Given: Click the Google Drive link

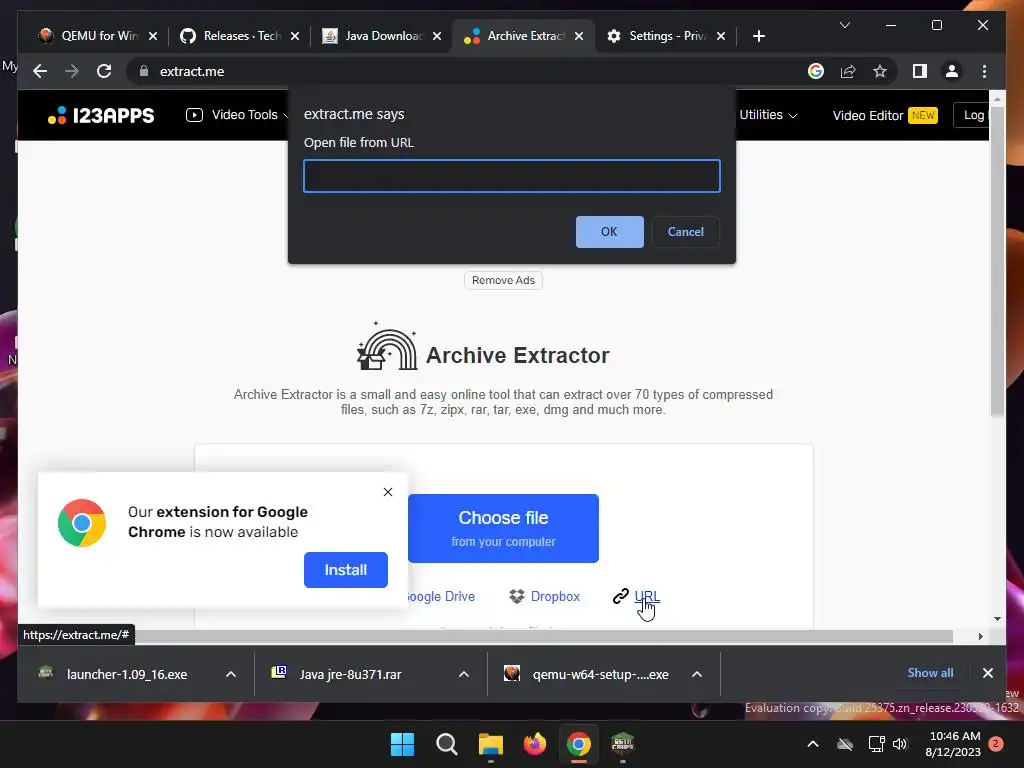Looking at the screenshot, I should [x=440, y=596].
